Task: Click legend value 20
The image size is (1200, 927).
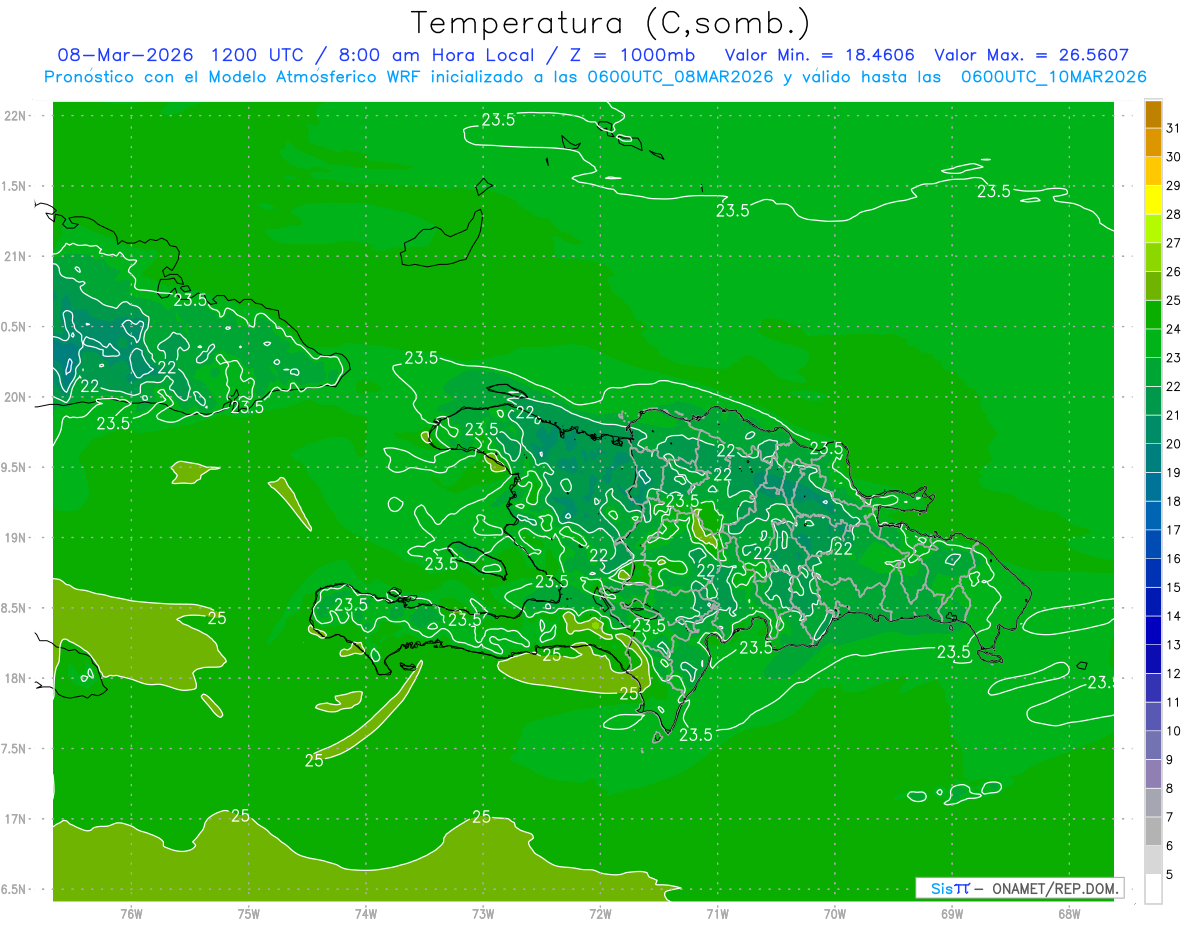Action: pos(1173,444)
